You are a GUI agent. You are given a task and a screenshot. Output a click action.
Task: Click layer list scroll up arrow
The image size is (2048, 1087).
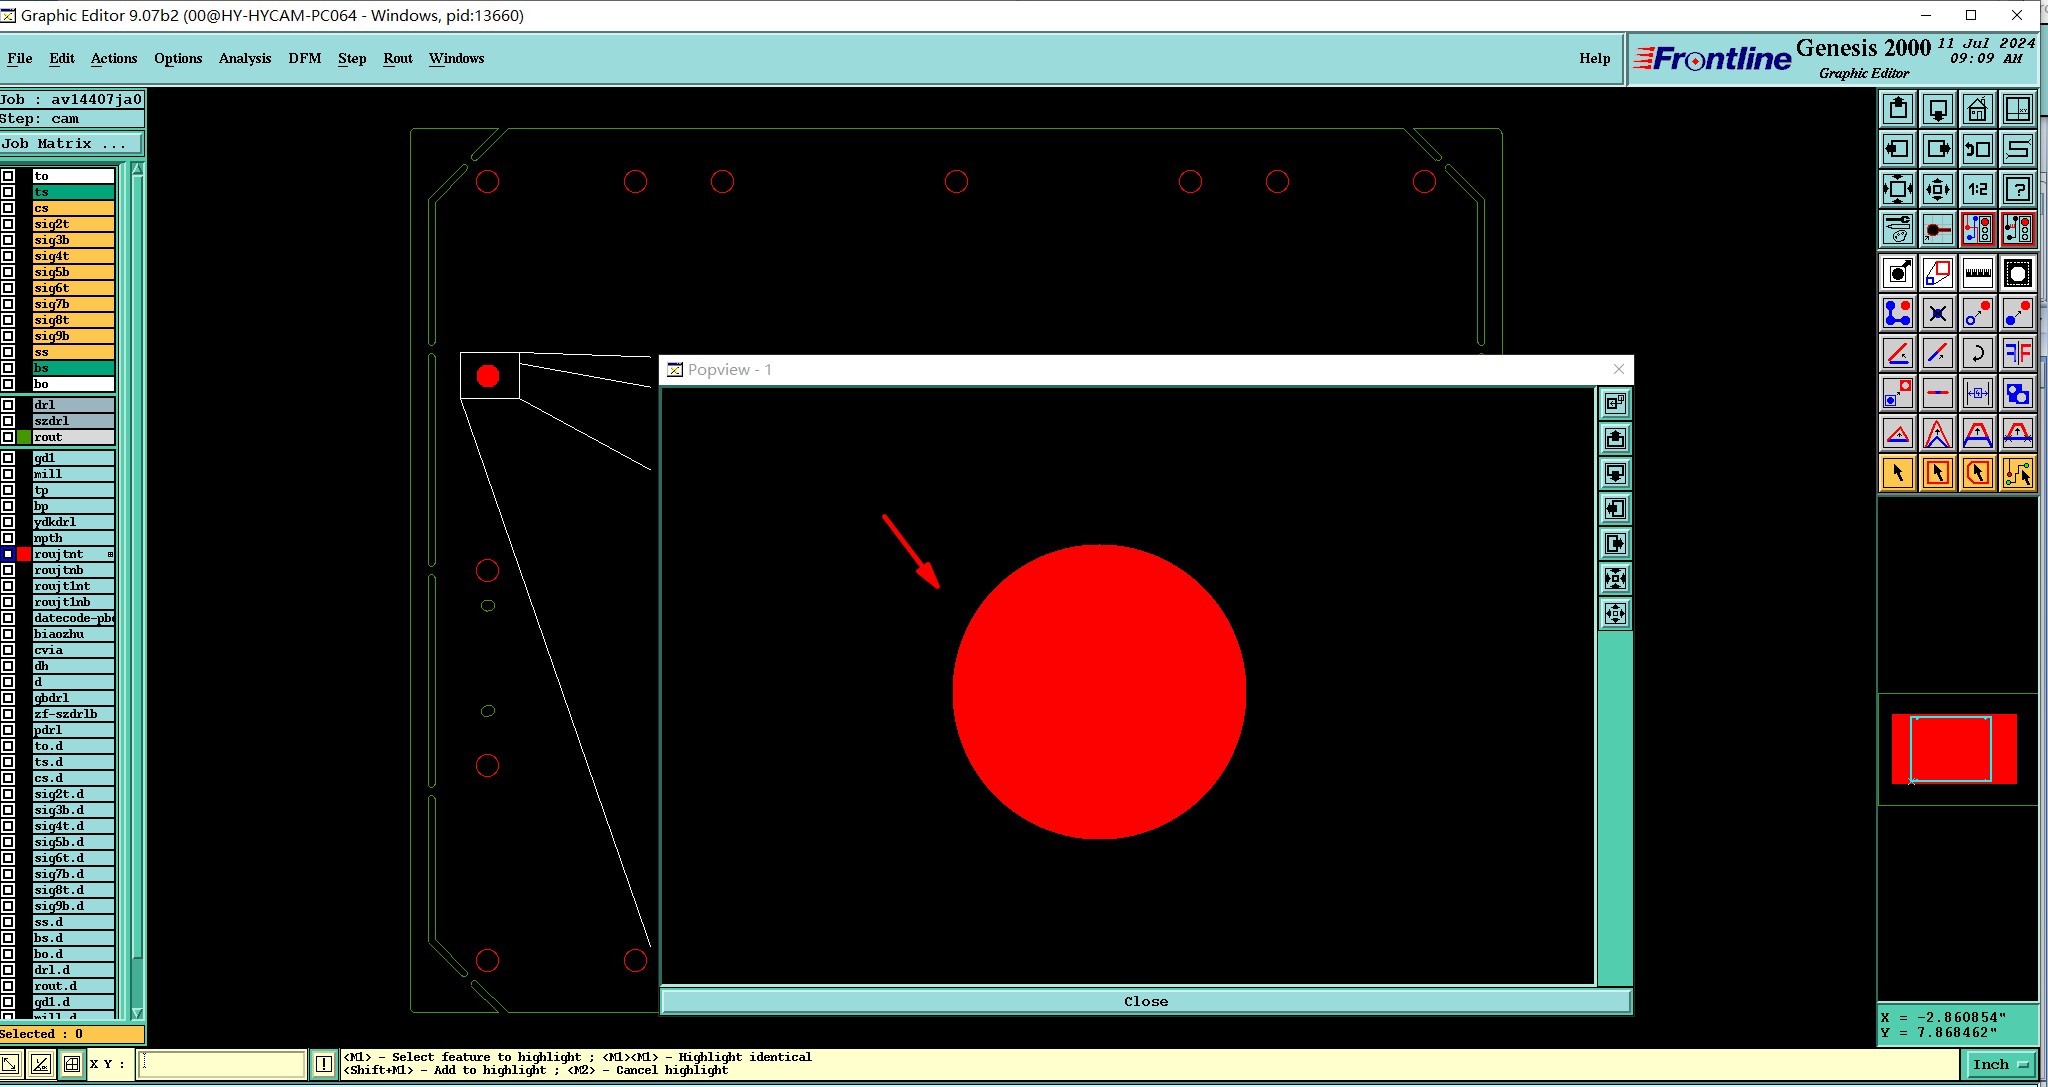pos(137,170)
